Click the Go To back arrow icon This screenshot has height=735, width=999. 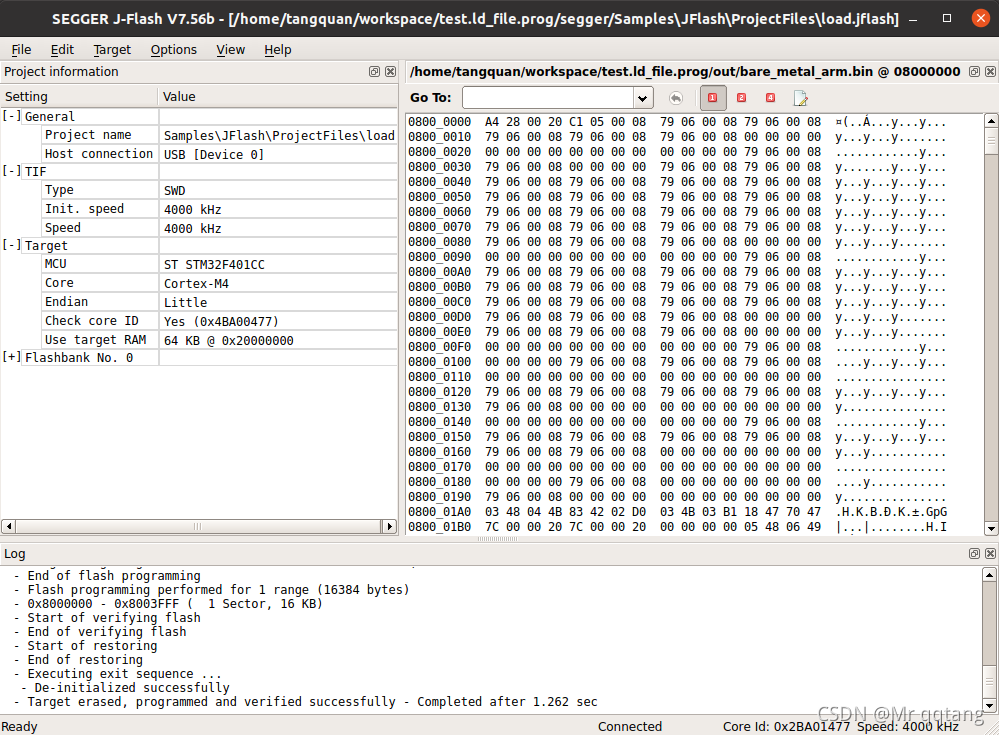pyautogui.click(x=676, y=97)
